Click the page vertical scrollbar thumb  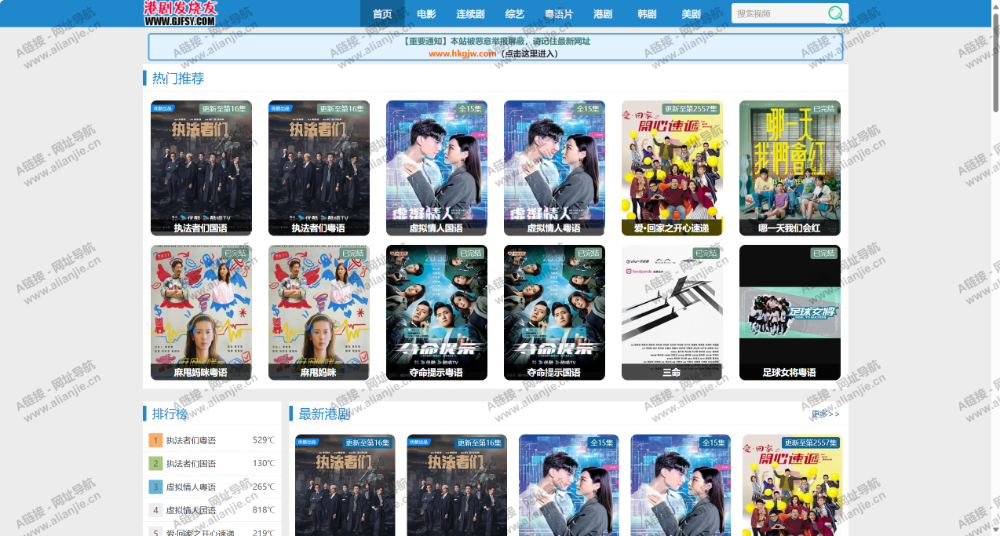point(996,62)
